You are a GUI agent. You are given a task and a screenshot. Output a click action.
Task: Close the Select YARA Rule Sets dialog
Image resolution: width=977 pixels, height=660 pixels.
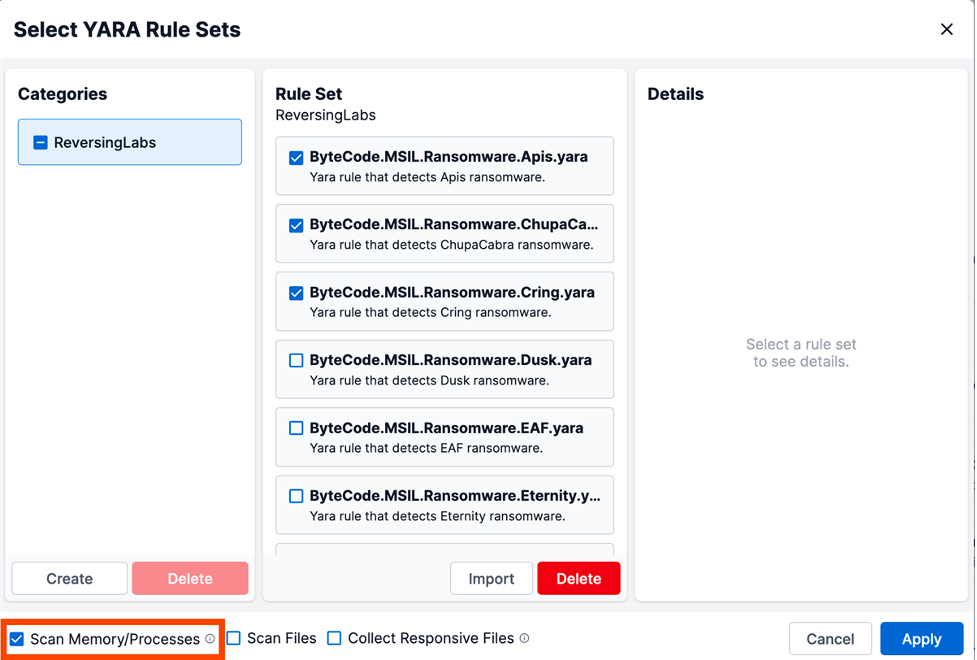coord(946,29)
